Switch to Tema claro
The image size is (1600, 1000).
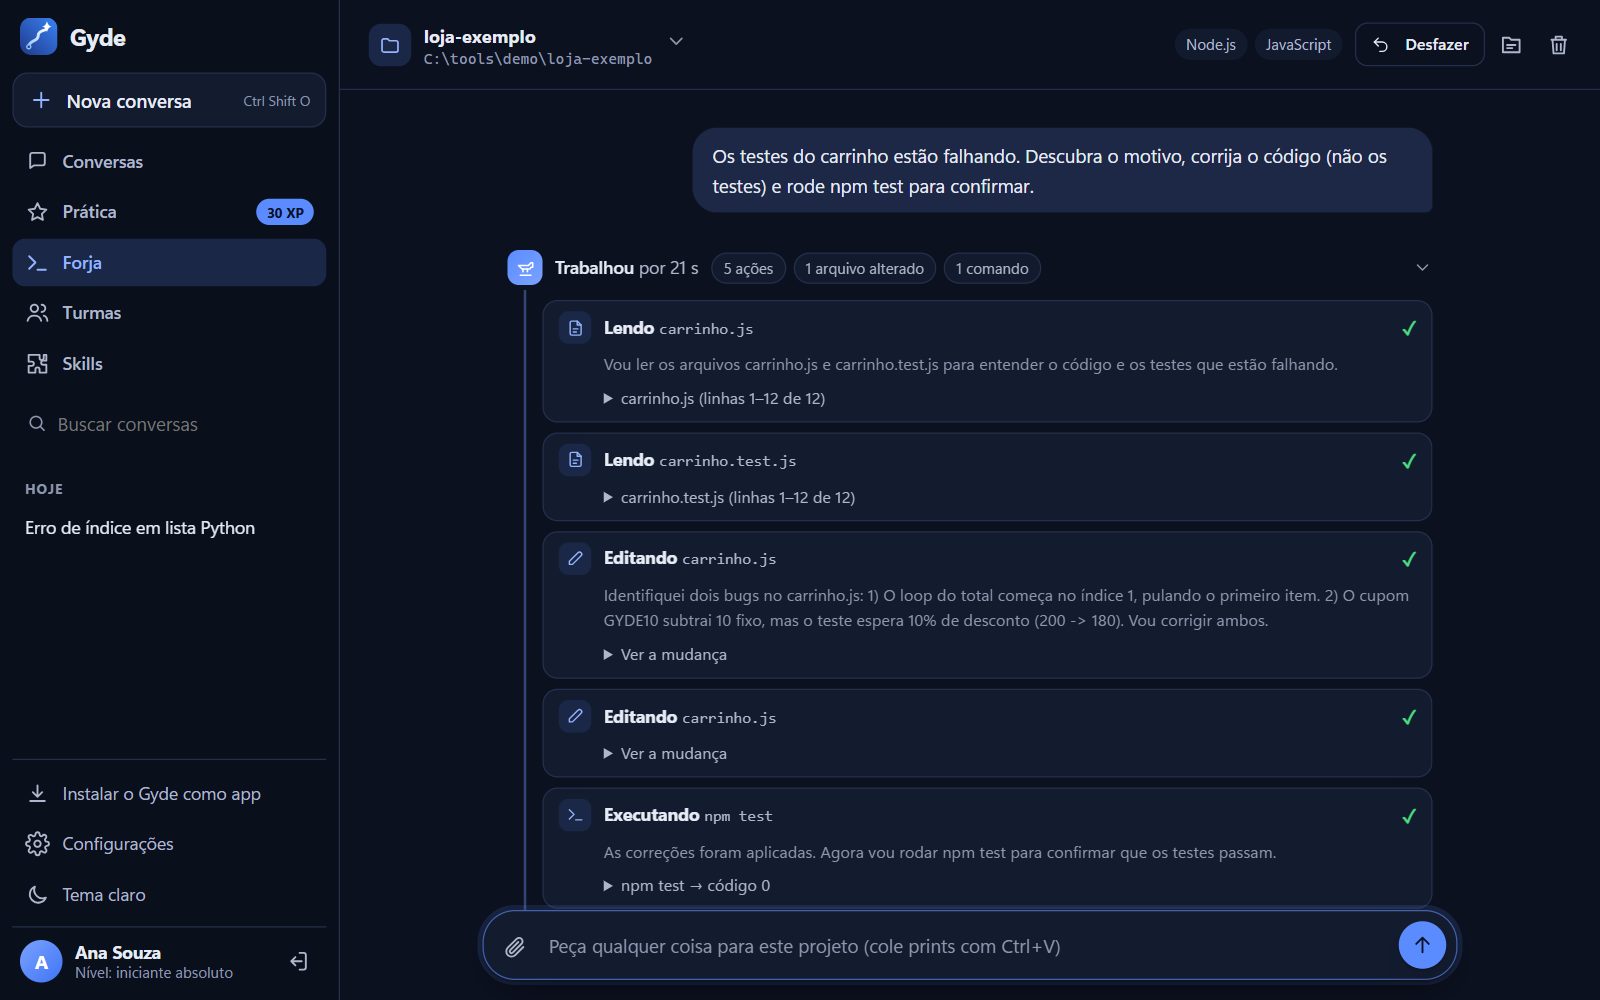click(x=169, y=895)
